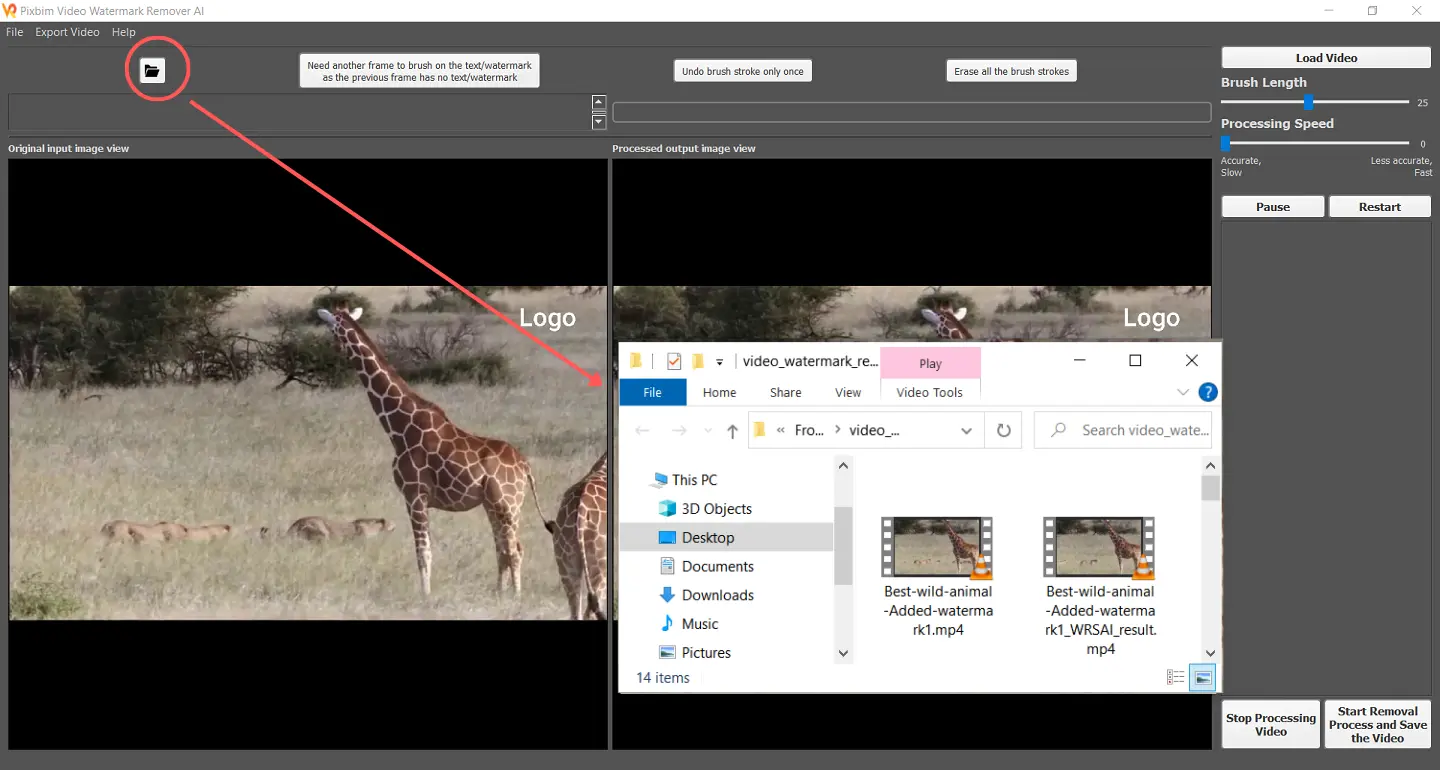Pause the video processing

coord(1273,207)
